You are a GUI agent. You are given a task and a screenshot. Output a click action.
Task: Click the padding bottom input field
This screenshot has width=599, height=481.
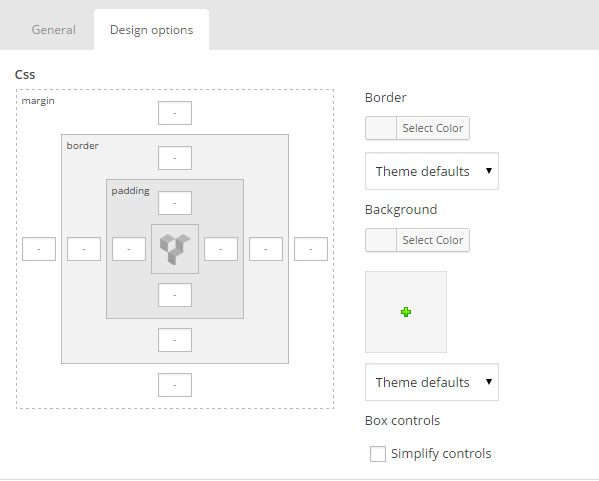coord(175,295)
